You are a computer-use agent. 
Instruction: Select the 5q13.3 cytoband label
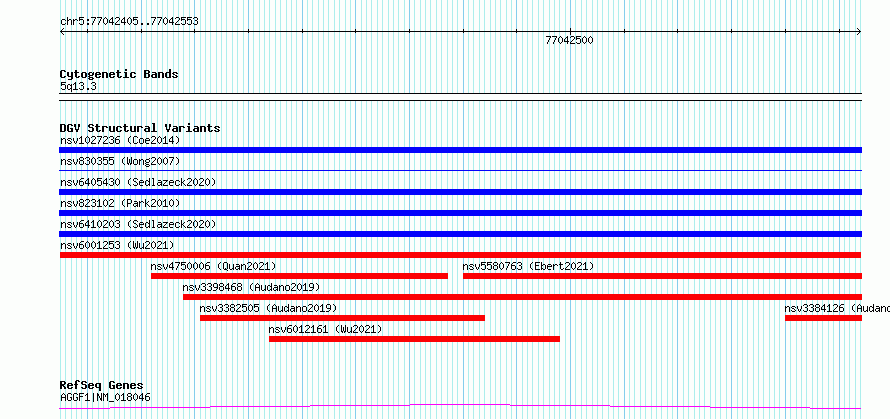click(78, 86)
